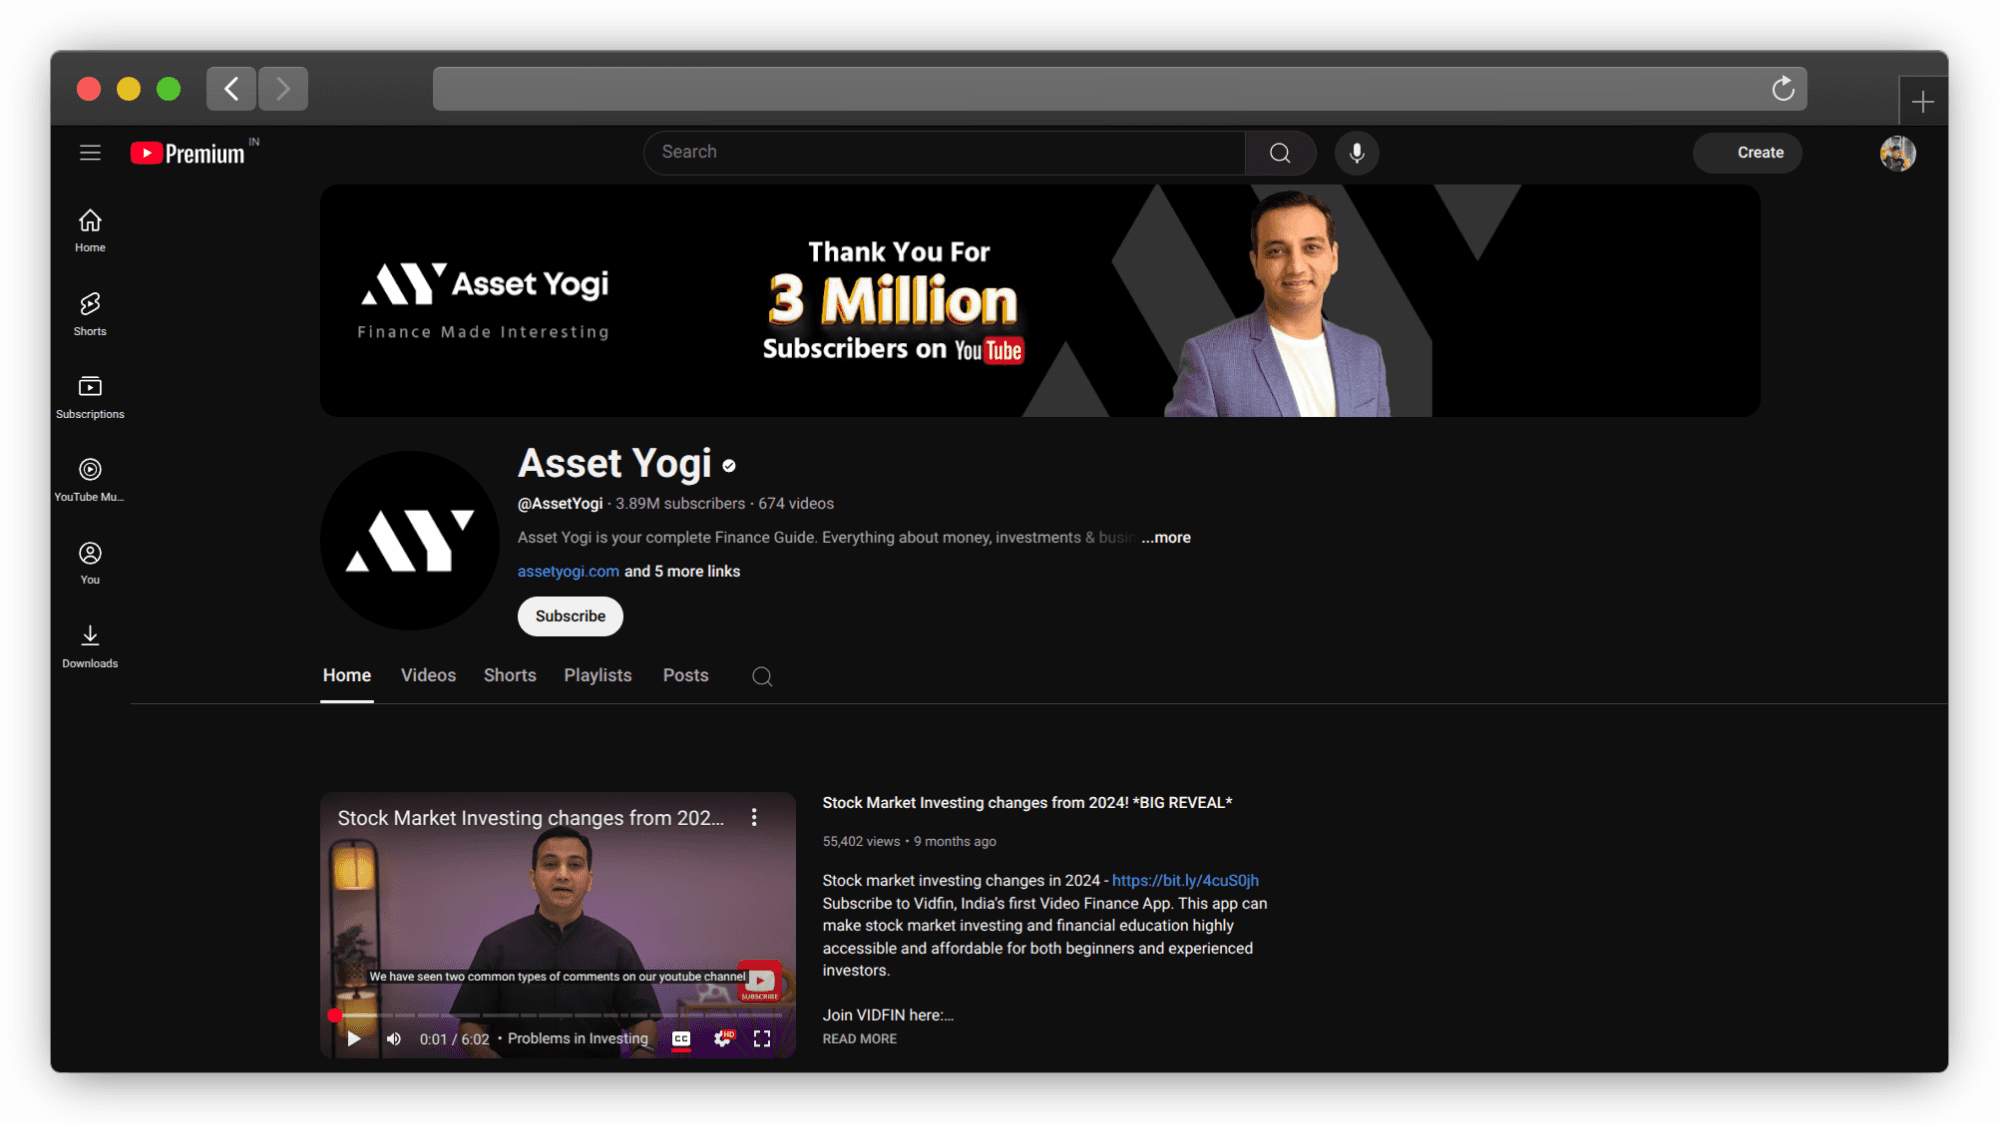Click the 55,402 views text
Image resolution: width=1999 pixels, height=1124 pixels.
pos(861,842)
